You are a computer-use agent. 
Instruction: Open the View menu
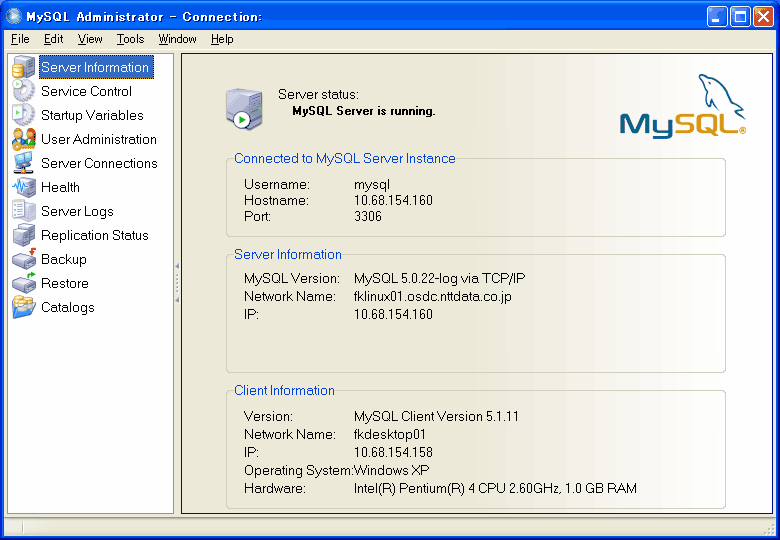90,39
